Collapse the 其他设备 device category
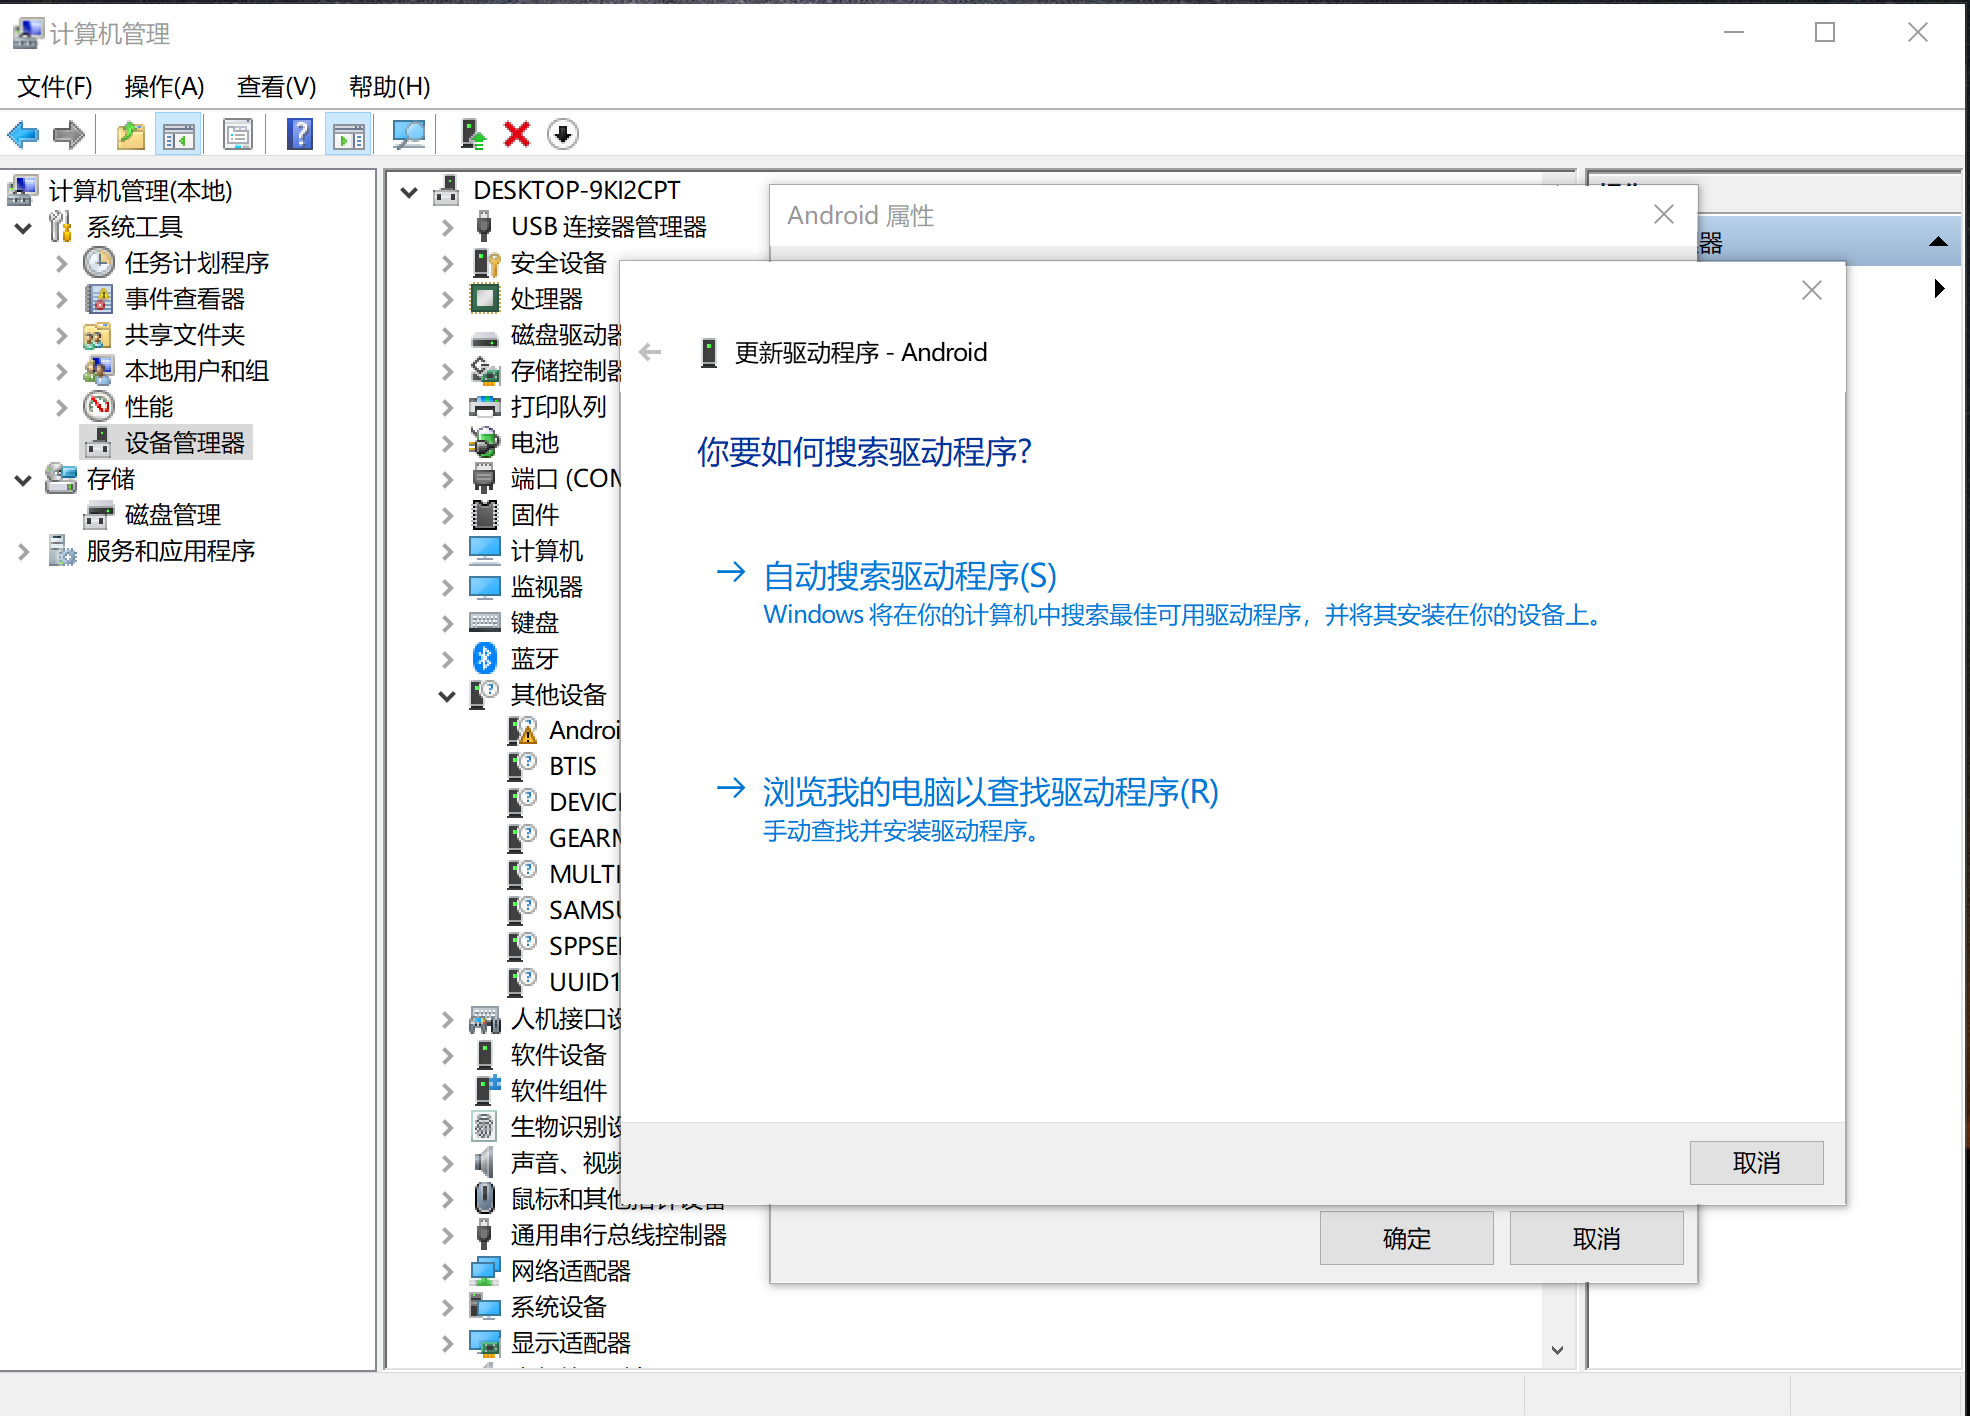Image resolution: width=1970 pixels, height=1416 pixels. [447, 696]
